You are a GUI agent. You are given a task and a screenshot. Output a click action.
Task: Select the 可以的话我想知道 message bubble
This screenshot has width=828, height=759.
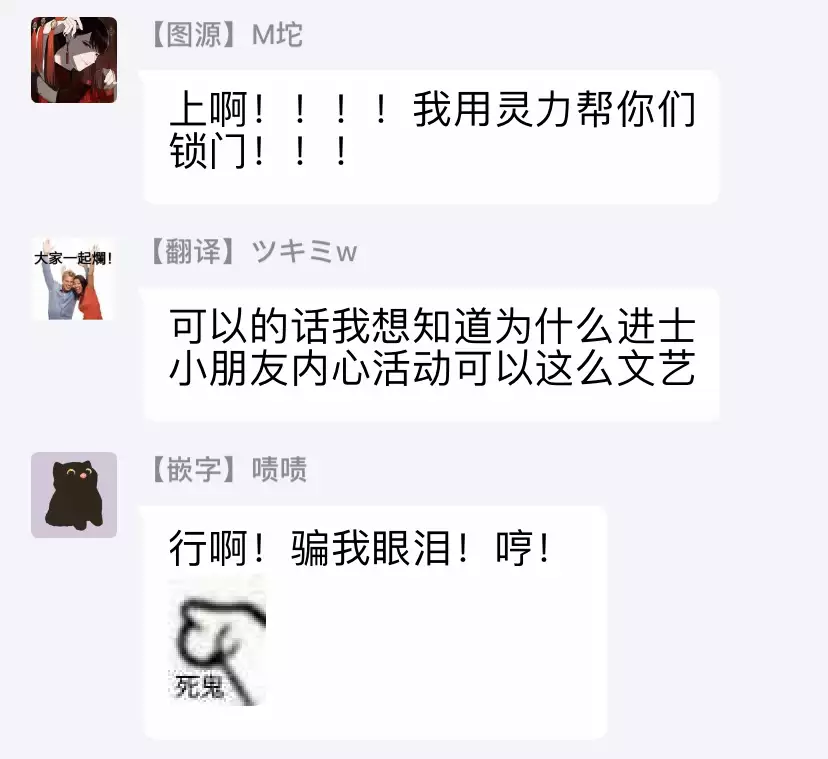431,354
